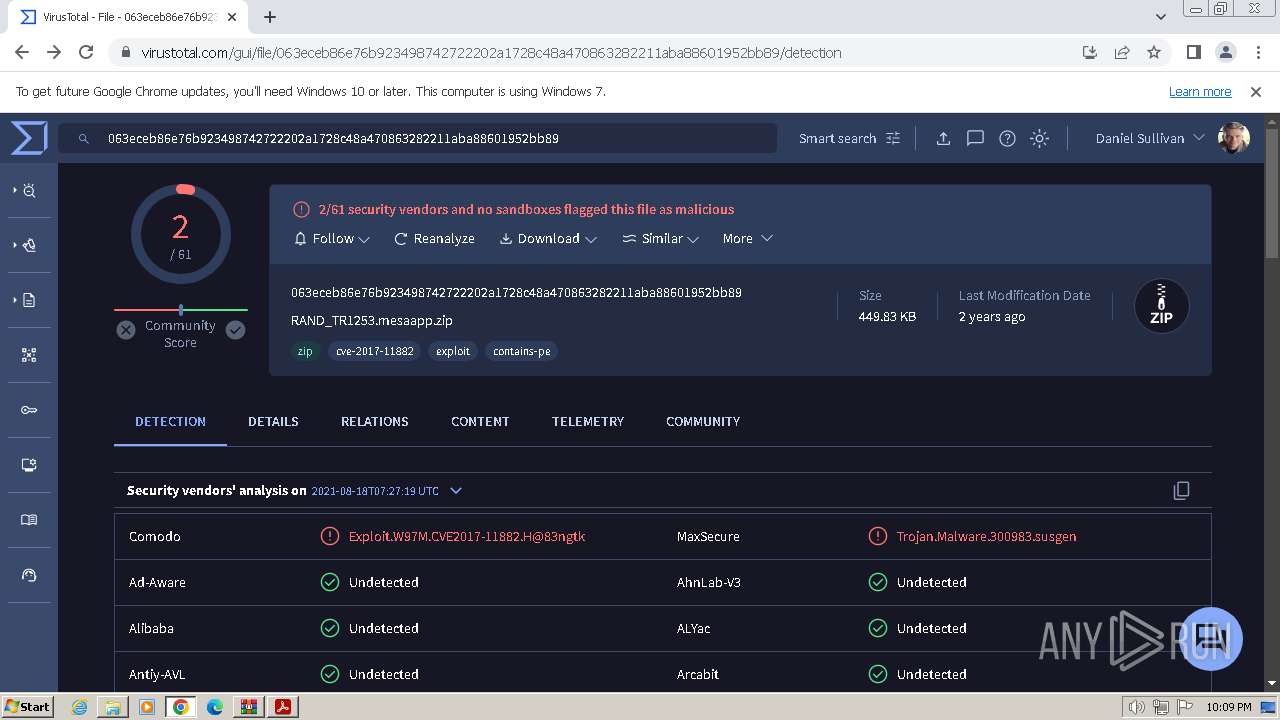Reload the page in Chrome
This screenshot has height=720, width=1280.
(86, 52)
